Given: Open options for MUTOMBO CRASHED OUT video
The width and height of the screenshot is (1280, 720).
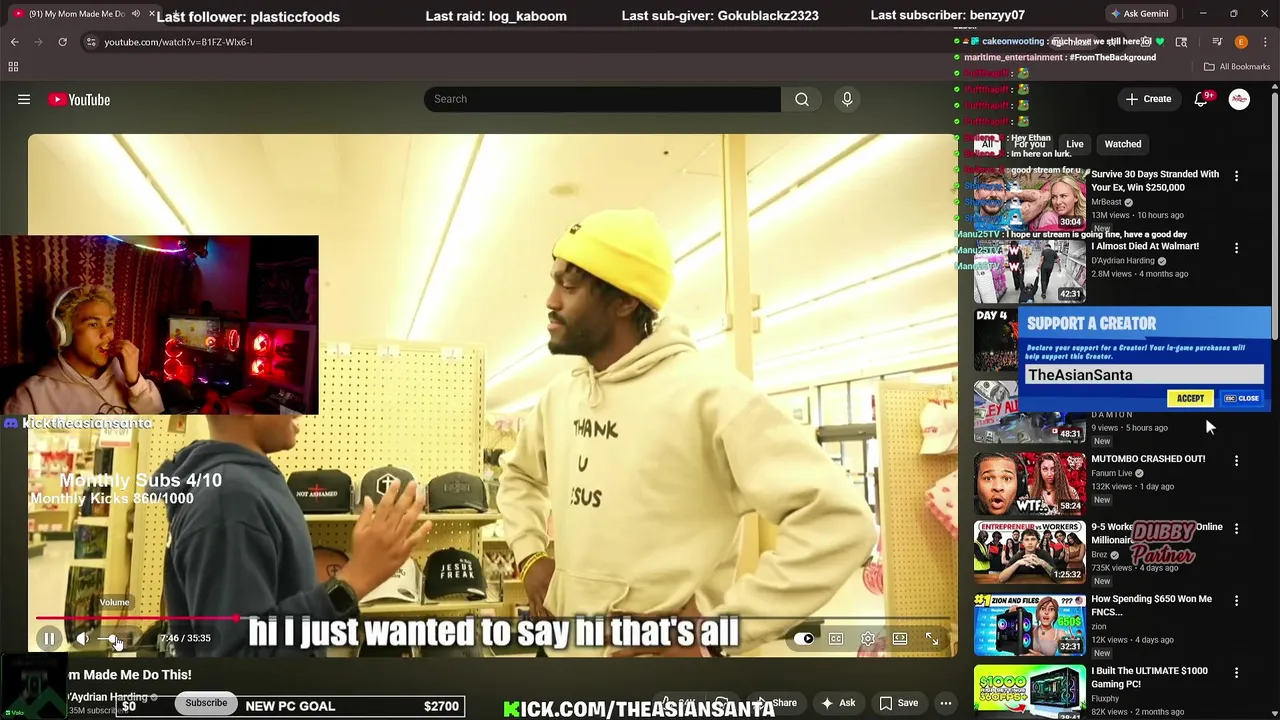Looking at the screenshot, I should click(1236, 461).
